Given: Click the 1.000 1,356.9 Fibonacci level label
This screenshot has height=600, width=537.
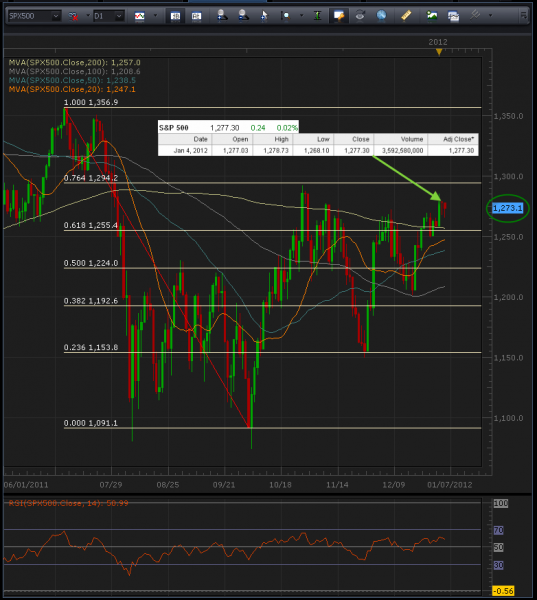Looking at the screenshot, I should [x=91, y=102].
